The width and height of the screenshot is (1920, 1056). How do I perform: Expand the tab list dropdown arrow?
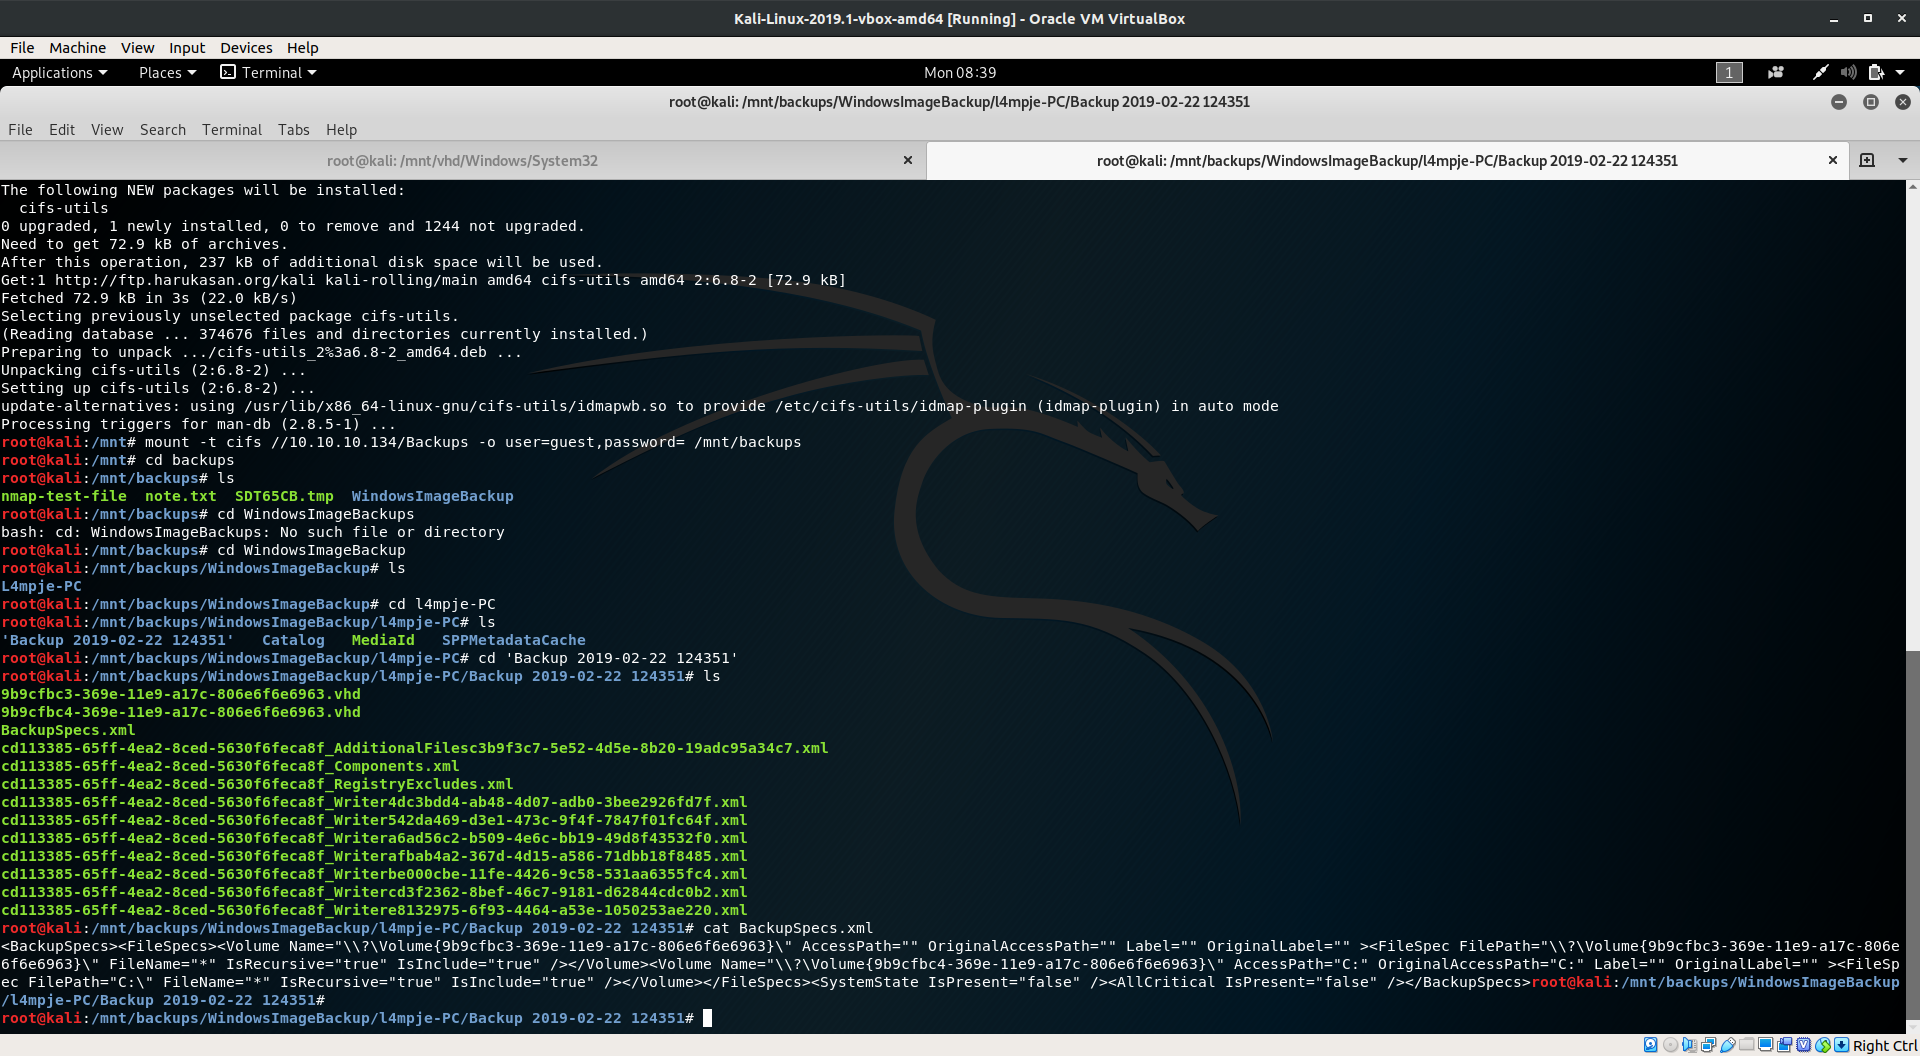click(x=1903, y=160)
